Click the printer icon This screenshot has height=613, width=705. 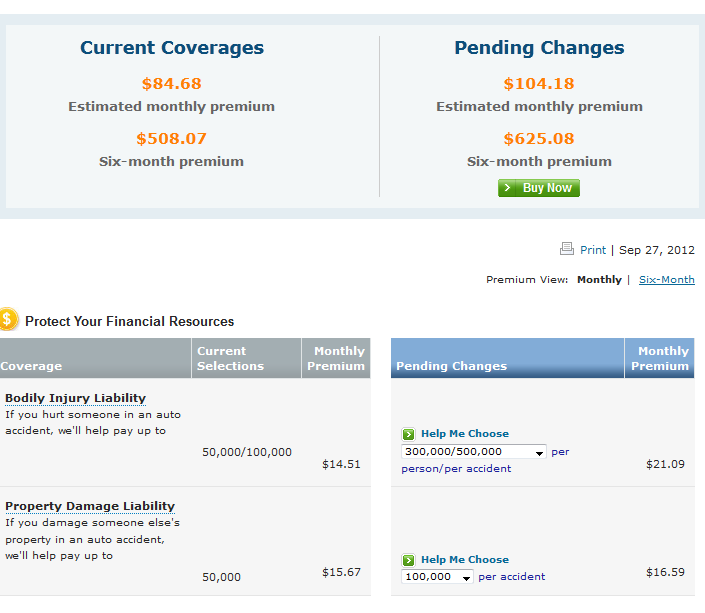[567, 249]
